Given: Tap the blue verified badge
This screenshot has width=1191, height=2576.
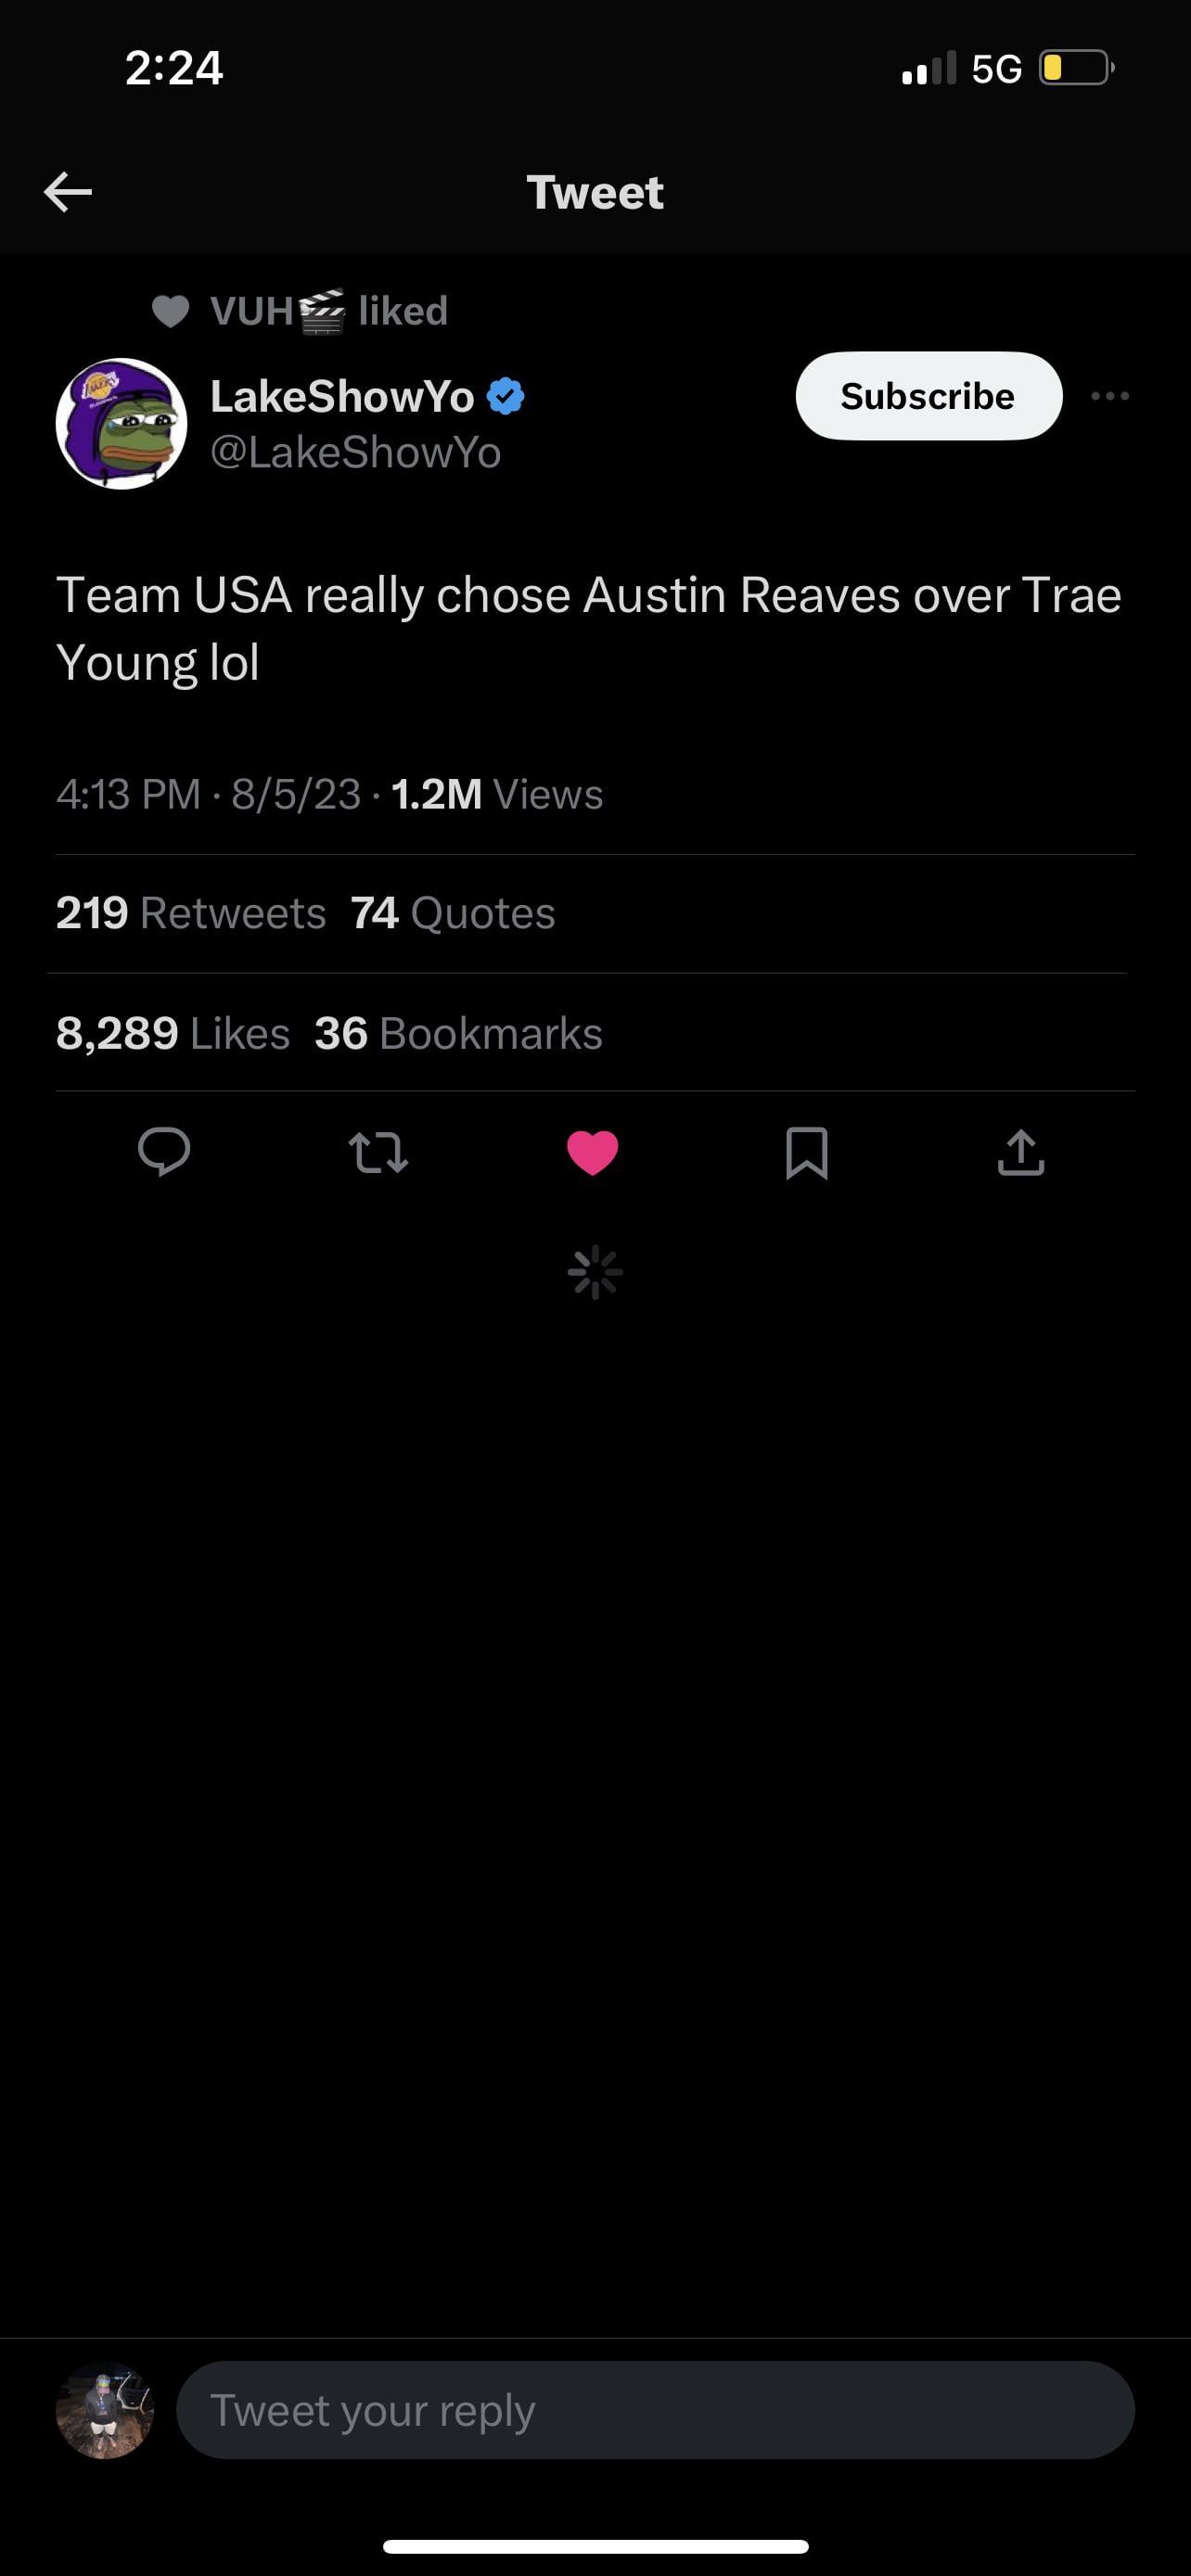Looking at the screenshot, I should click(x=506, y=397).
